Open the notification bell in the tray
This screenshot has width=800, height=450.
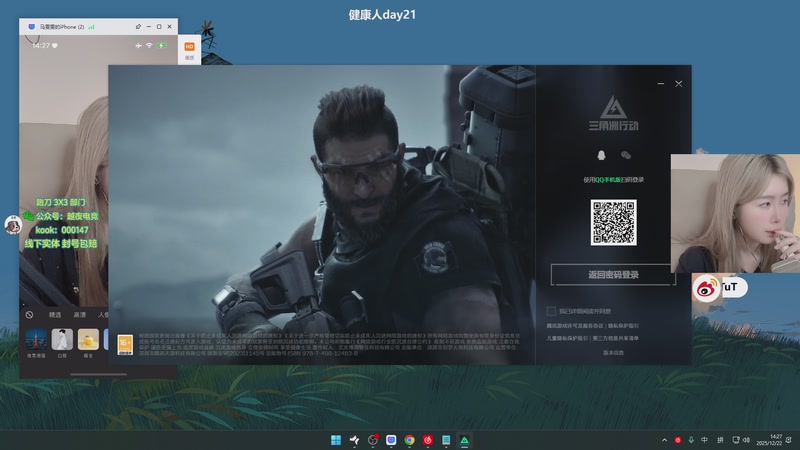coord(789,440)
